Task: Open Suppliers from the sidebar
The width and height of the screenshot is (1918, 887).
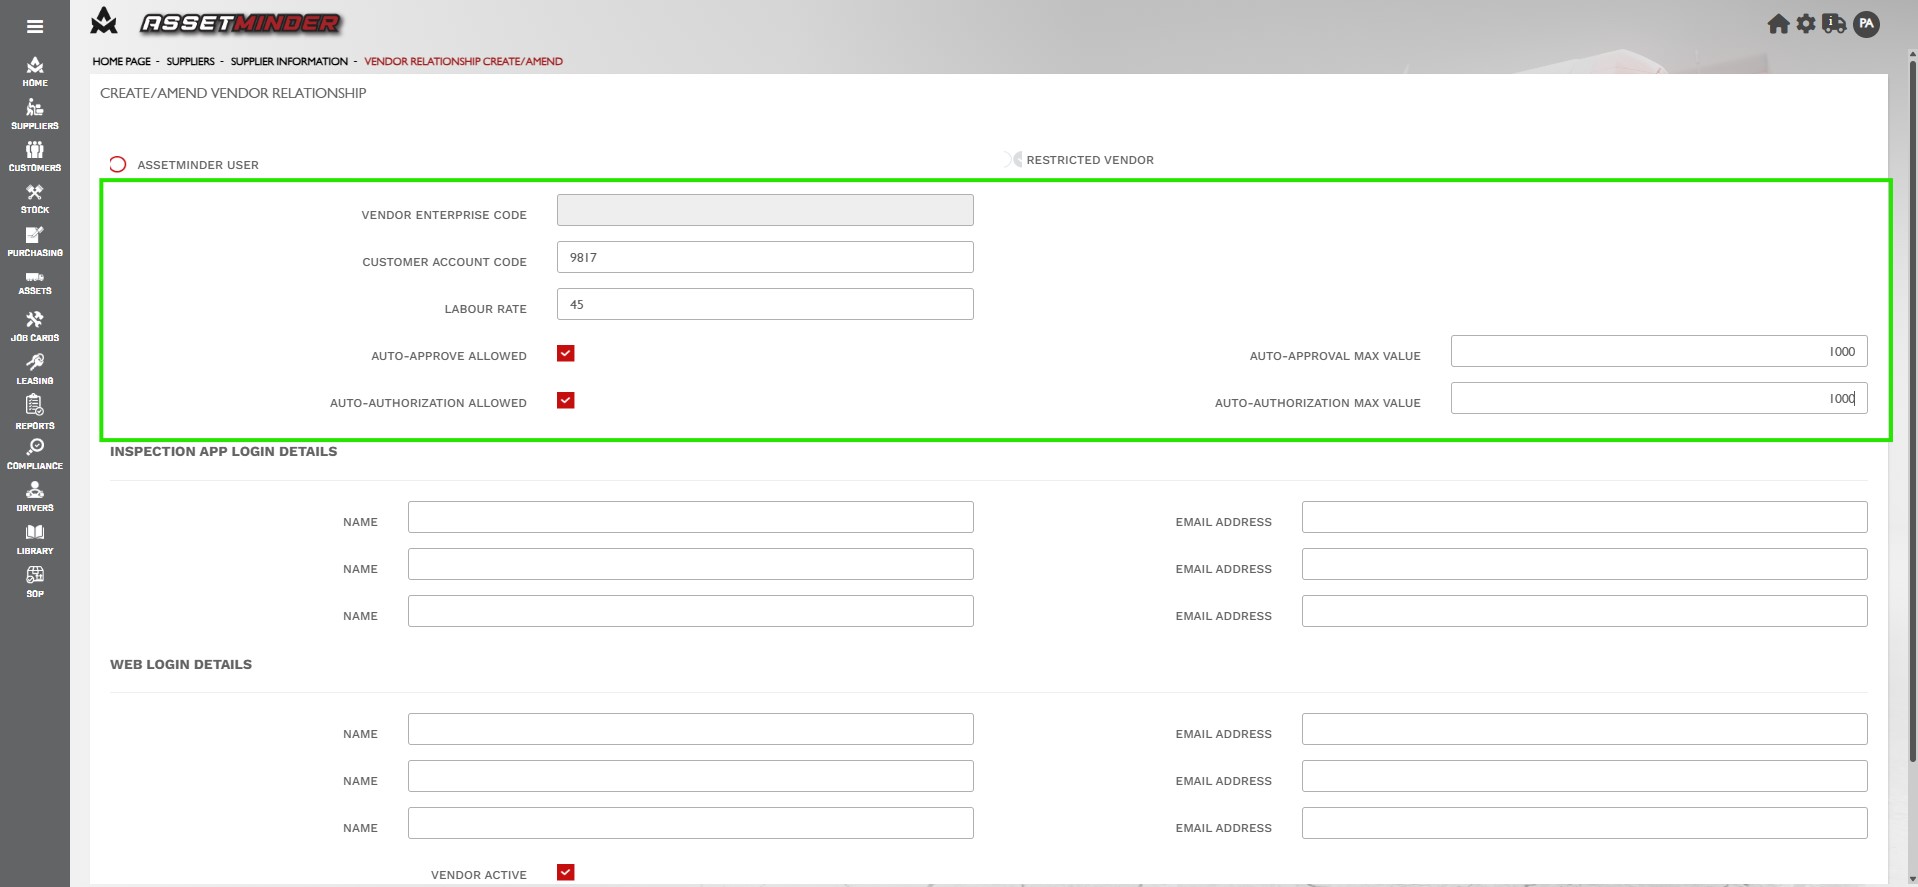Action: pyautogui.click(x=35, y=114)
